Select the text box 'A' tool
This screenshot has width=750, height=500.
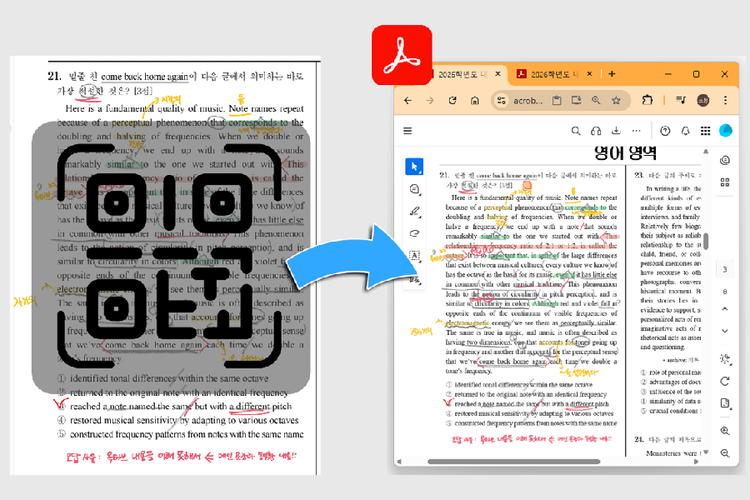(x=415, y=256)
